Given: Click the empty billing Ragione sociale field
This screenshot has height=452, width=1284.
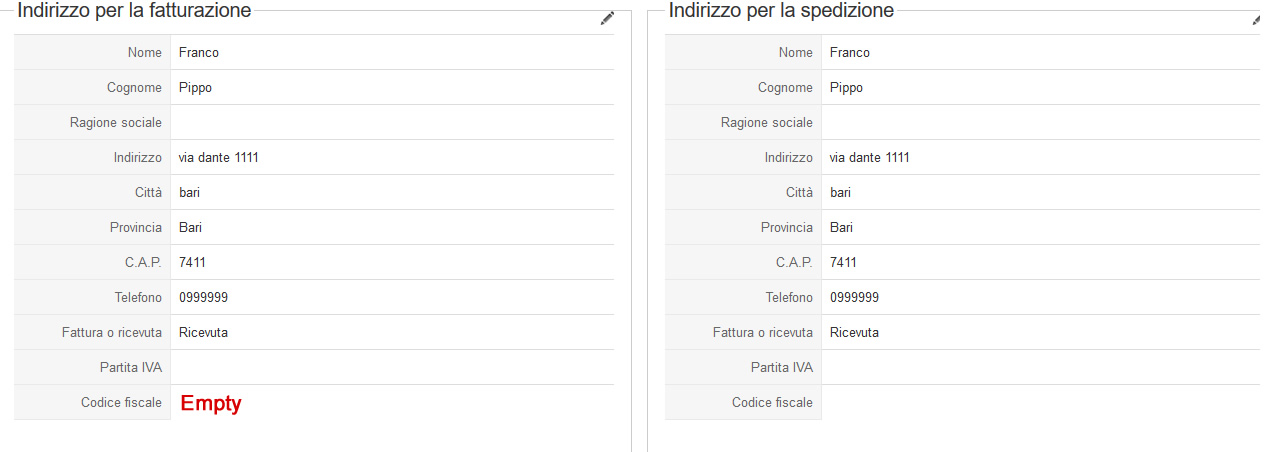Looking at the screenshot, I should point(392,123).
